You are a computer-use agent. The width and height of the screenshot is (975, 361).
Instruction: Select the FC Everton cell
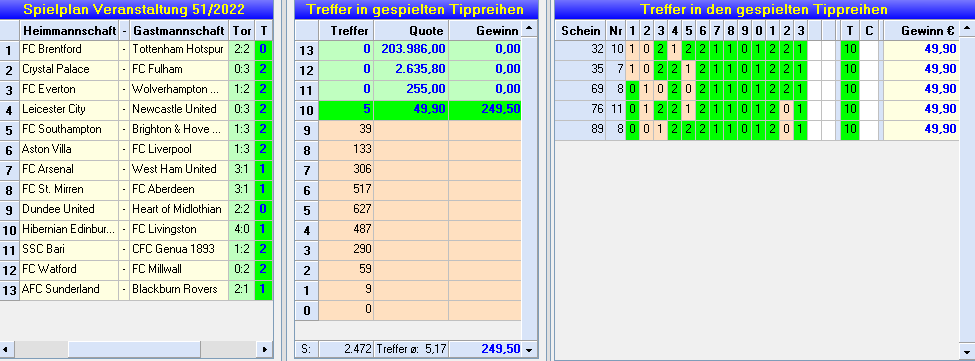[x=69, y=89]
